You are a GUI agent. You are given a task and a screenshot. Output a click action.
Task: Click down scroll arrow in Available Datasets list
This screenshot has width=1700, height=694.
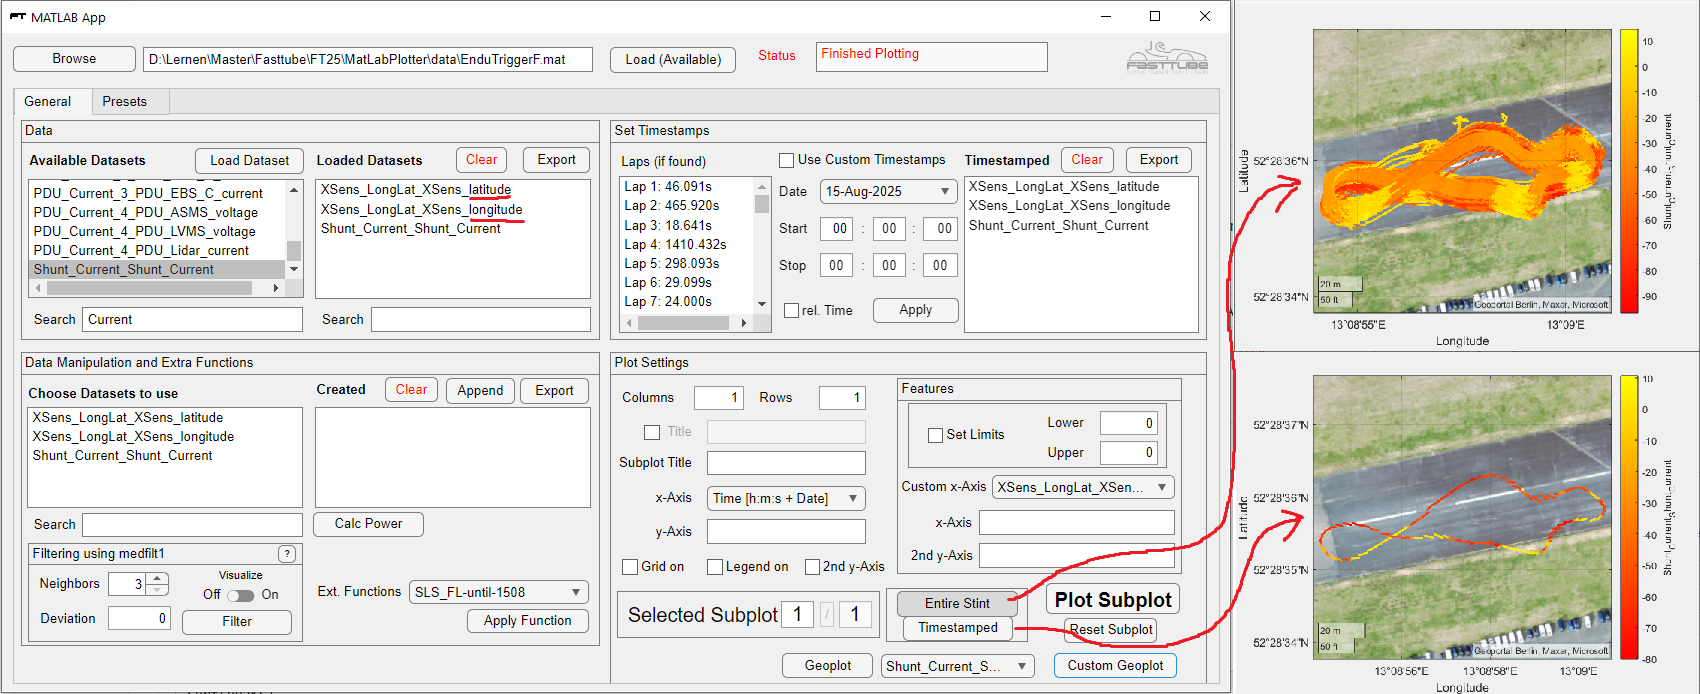294,269
